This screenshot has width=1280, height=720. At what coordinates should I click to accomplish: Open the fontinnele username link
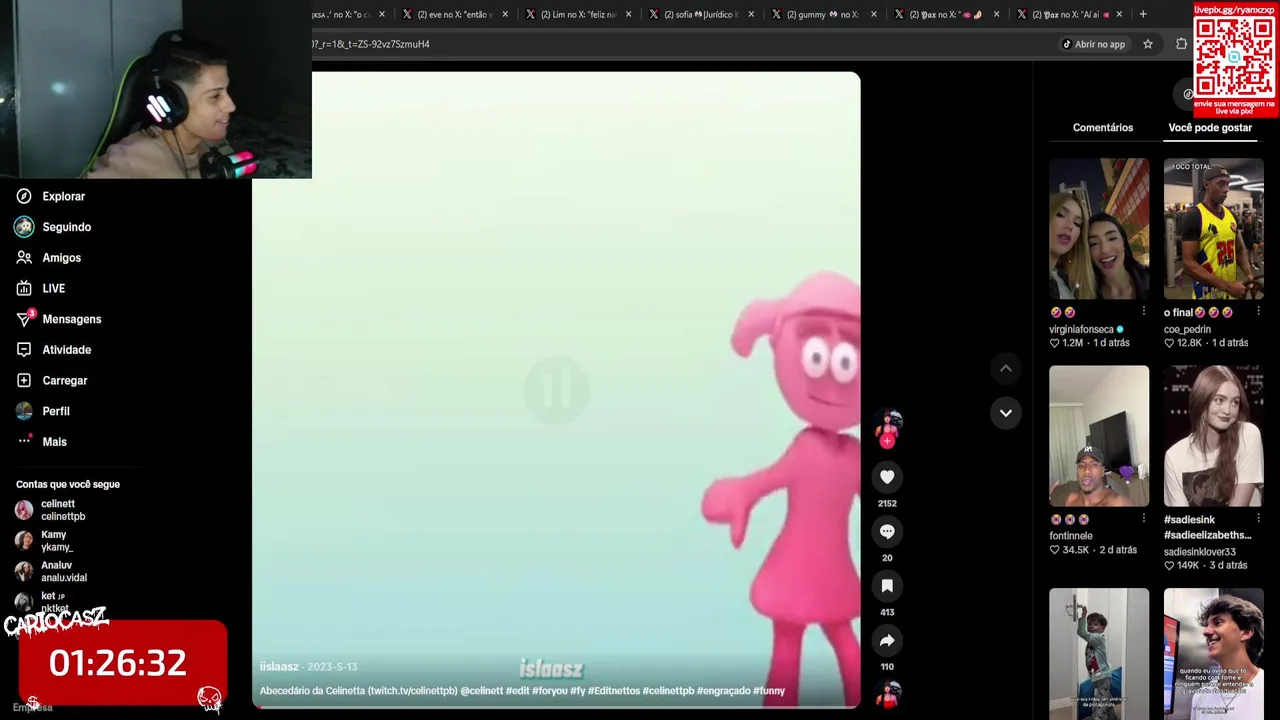1071,536
